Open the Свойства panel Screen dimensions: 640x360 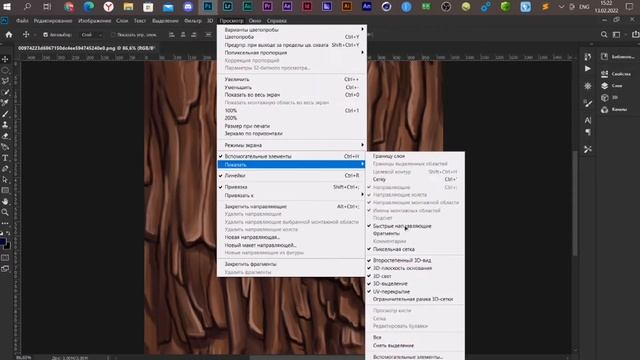(x=616, y=74)
